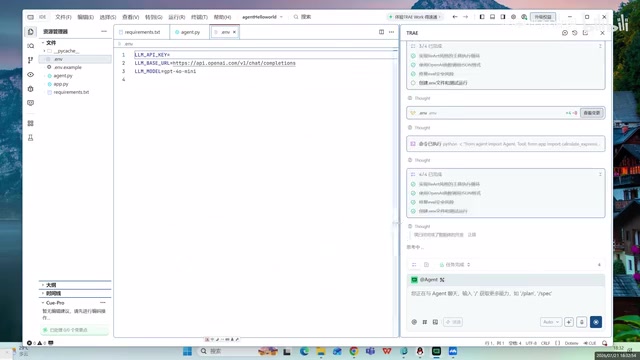The width and height of the screenshot is (640, 360).
Task: Toggle the right side panel layout icon
Action: pyautogui.click(x=503, y=17)
